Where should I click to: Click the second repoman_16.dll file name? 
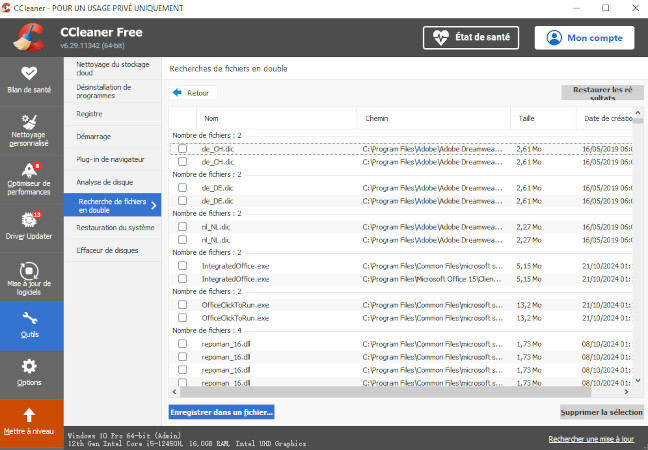pyautogui.click(x=226, y=357)
